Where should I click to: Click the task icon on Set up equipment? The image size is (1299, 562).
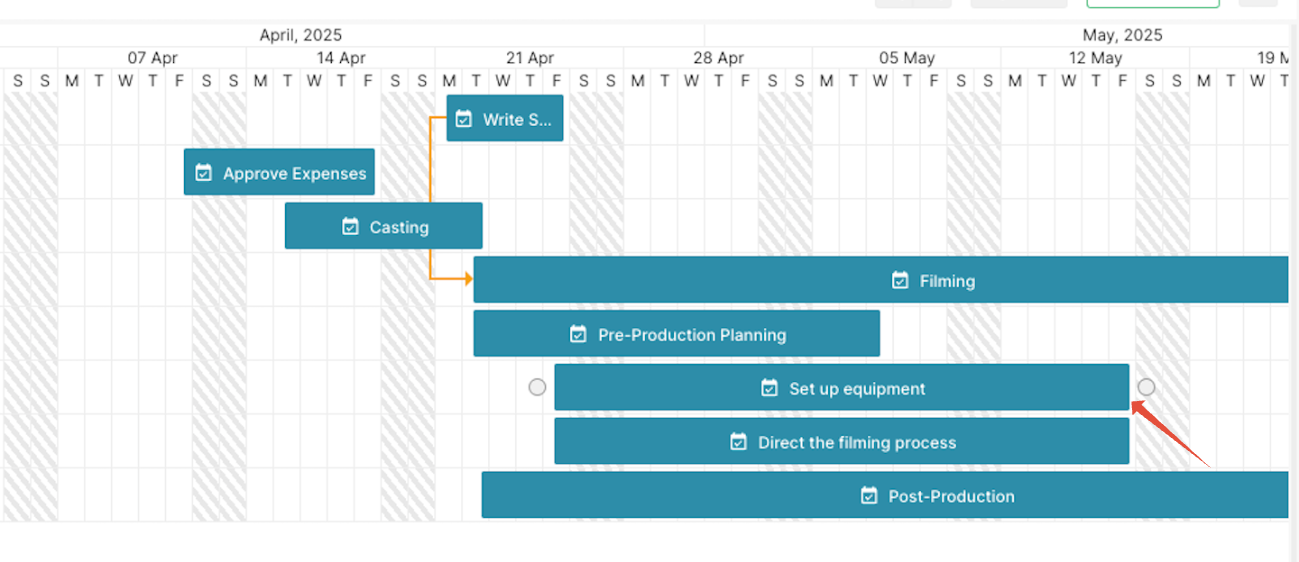click(x=769, y=388)
